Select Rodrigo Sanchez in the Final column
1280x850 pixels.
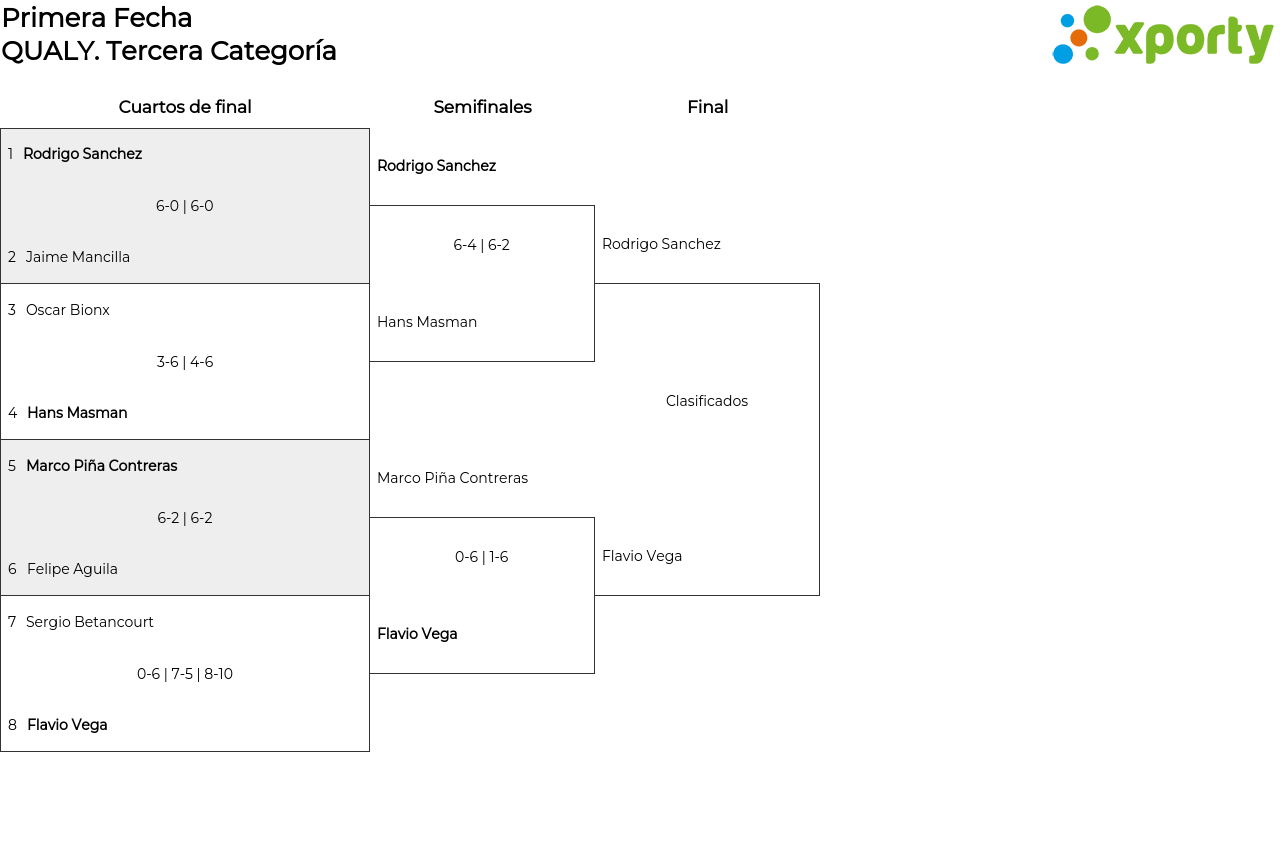pos(661,244)
